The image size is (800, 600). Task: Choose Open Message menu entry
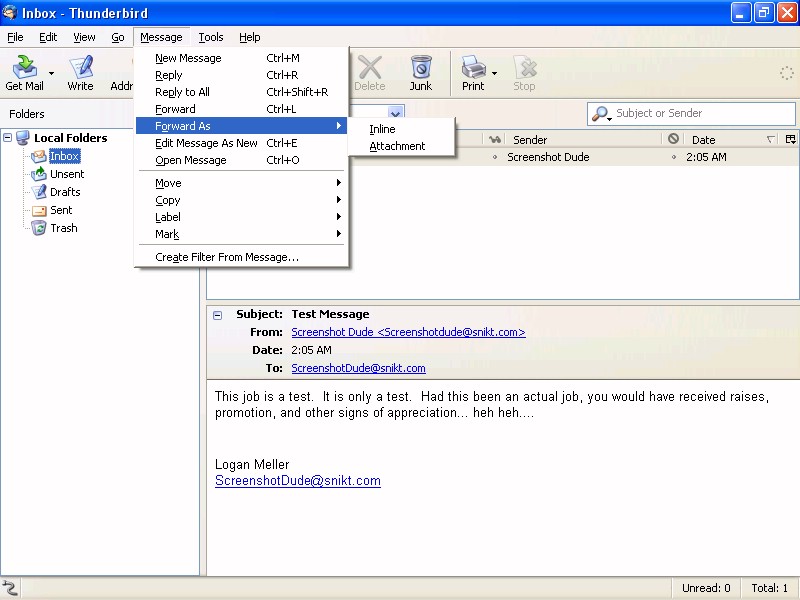pyautogui.click(x=242, y=160)
